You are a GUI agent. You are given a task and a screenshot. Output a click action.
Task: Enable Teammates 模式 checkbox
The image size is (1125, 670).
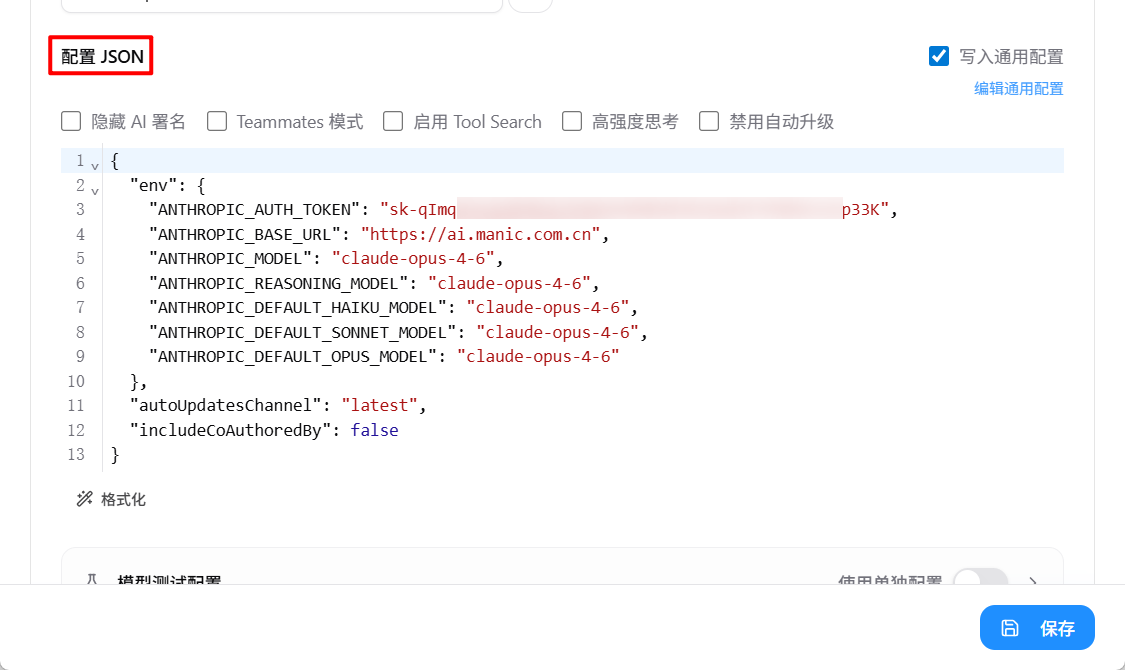coord(217,121)
